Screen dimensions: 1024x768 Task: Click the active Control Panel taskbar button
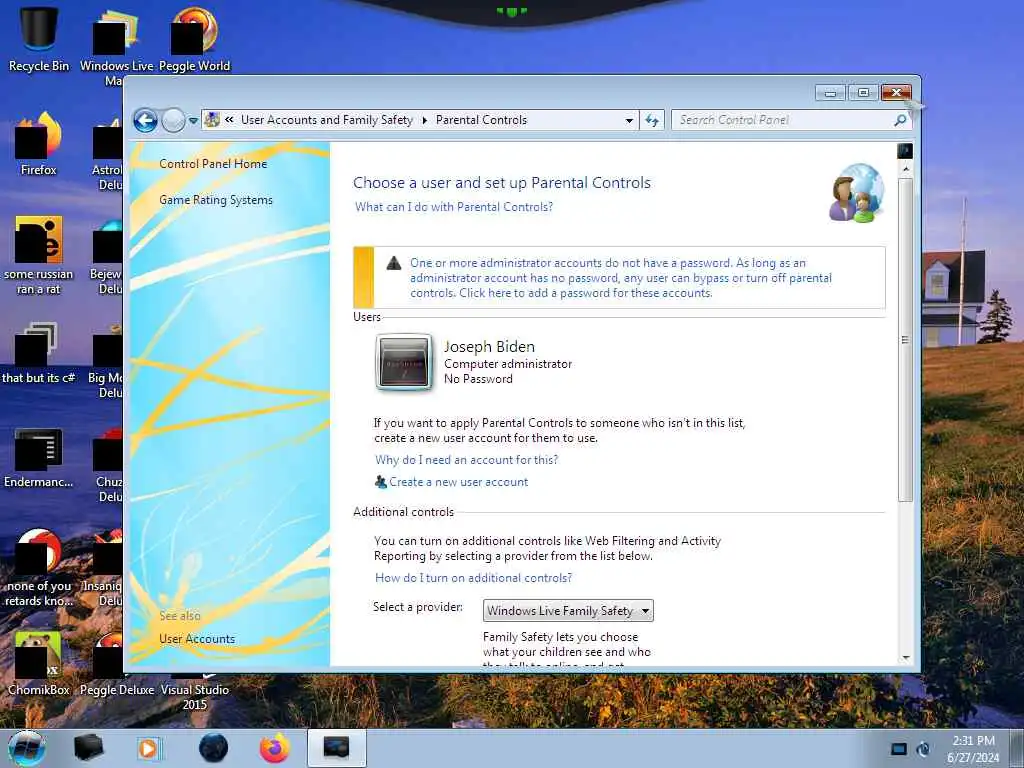(336, 748)
